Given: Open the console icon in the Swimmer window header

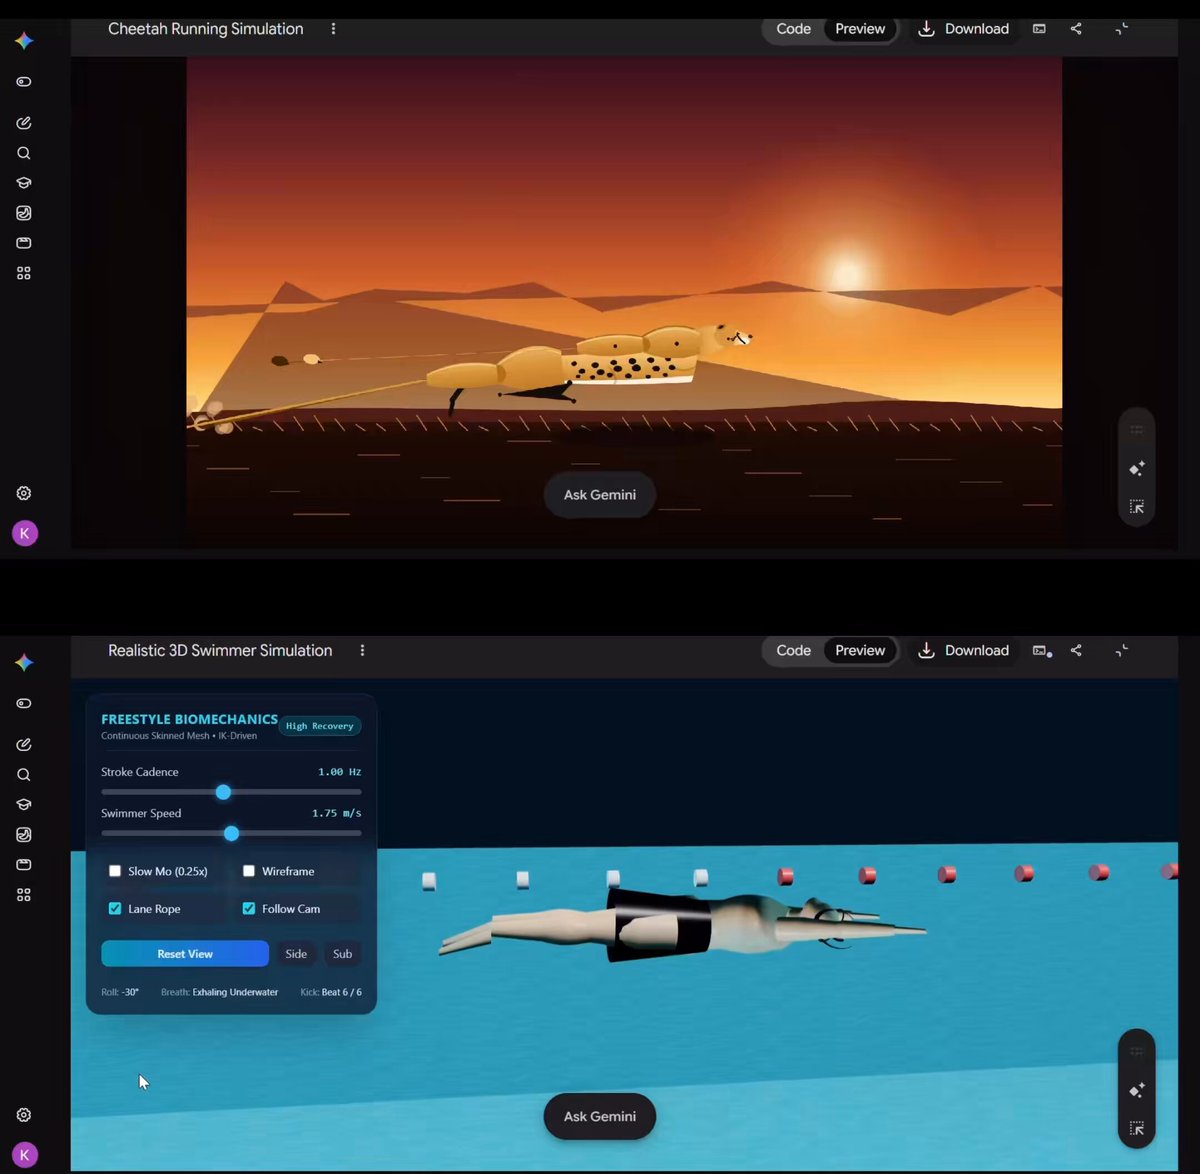Looking at the screenshot, I should [1041, 651].
